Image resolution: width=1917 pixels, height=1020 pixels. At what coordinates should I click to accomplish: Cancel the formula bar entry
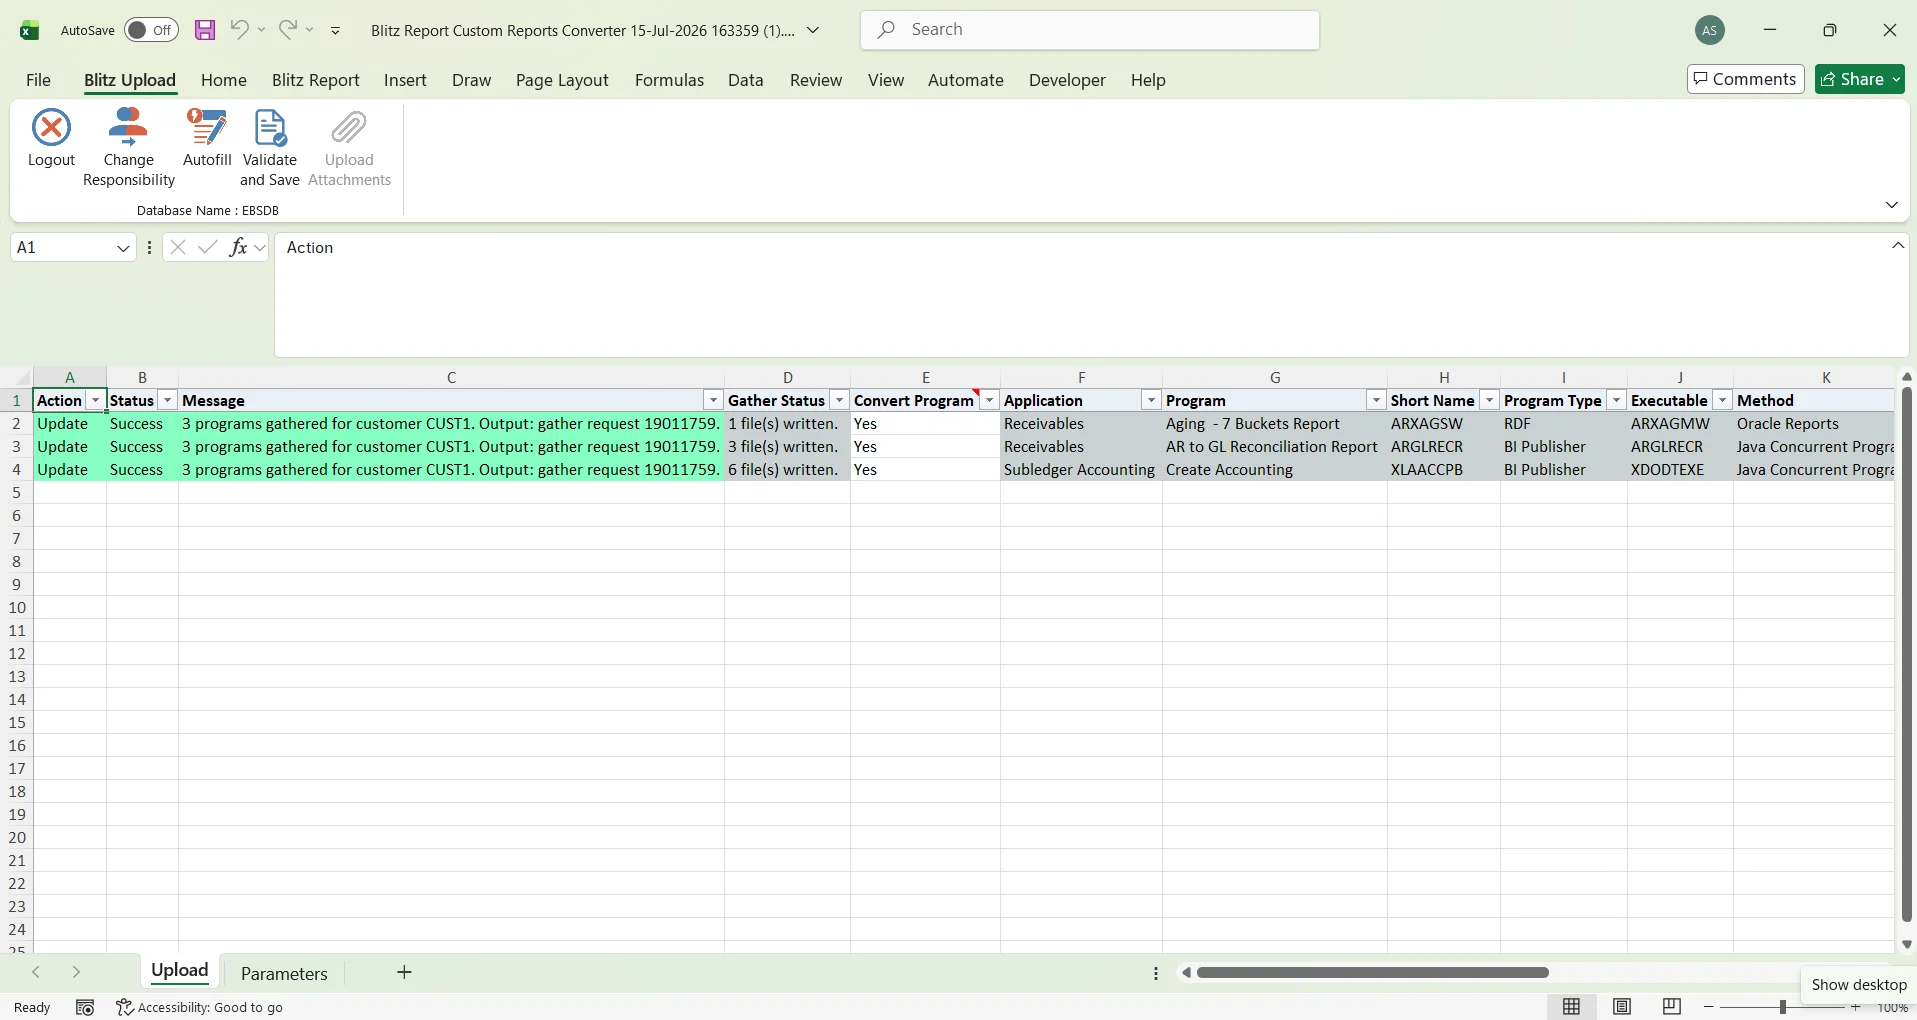coord(178,247)
